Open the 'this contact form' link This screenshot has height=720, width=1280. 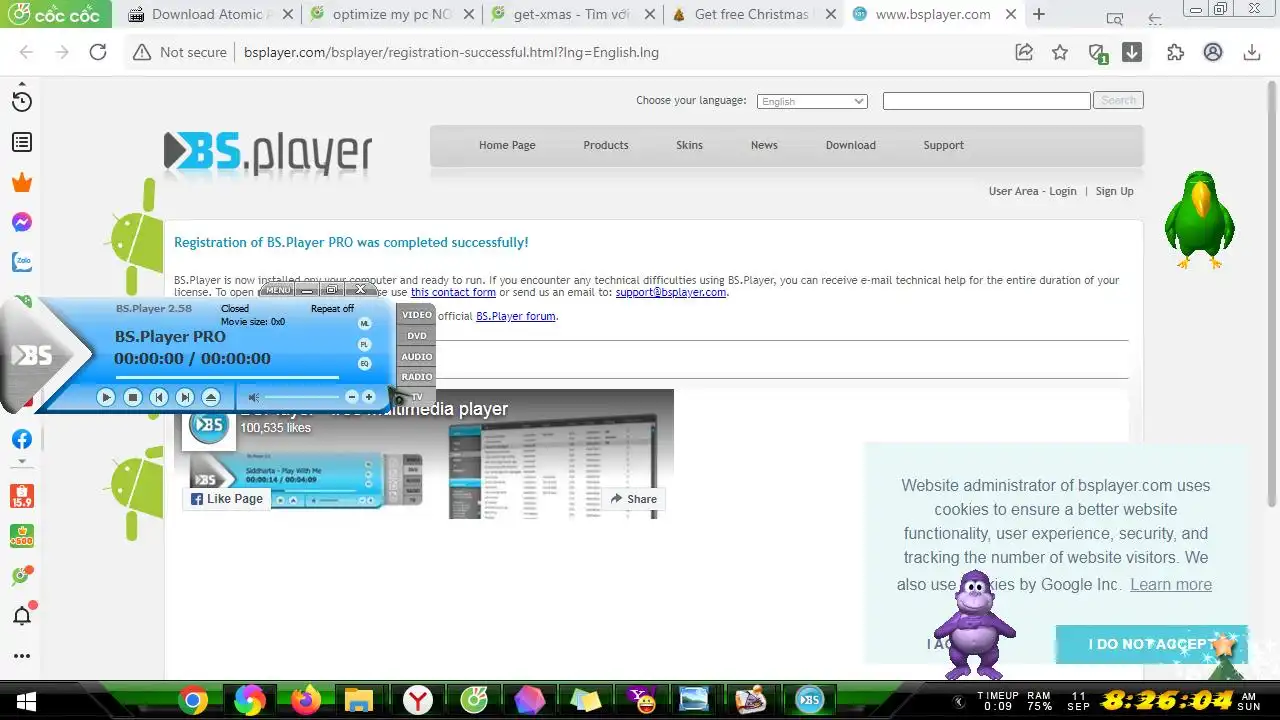point(453,292)
